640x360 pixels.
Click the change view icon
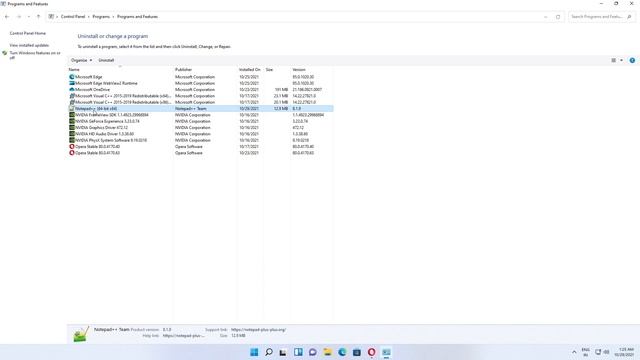click(613, 60)
